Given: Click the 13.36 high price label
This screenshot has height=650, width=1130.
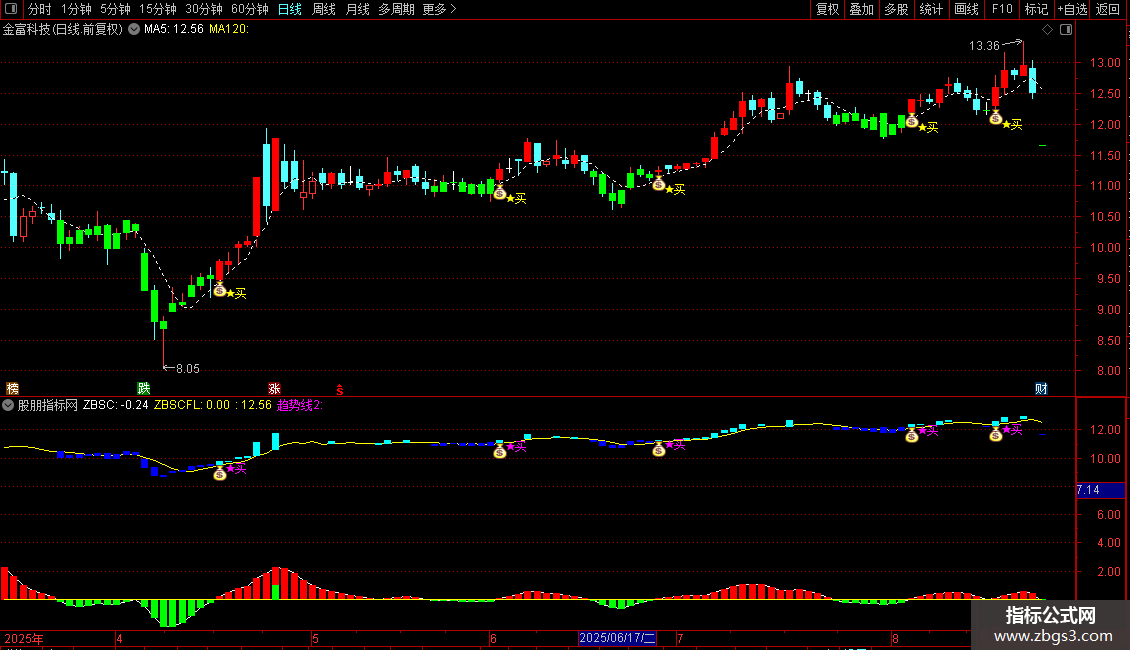Looking at the screenshot, I should 984,45.
